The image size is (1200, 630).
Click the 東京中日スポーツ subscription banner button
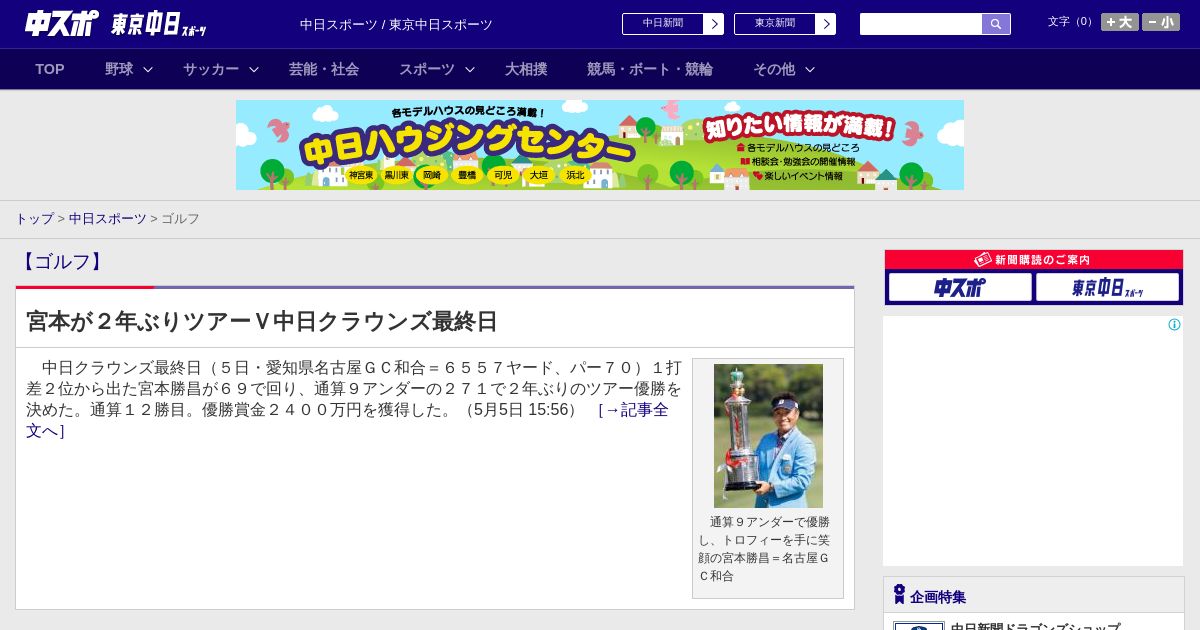coord(1107,287)
